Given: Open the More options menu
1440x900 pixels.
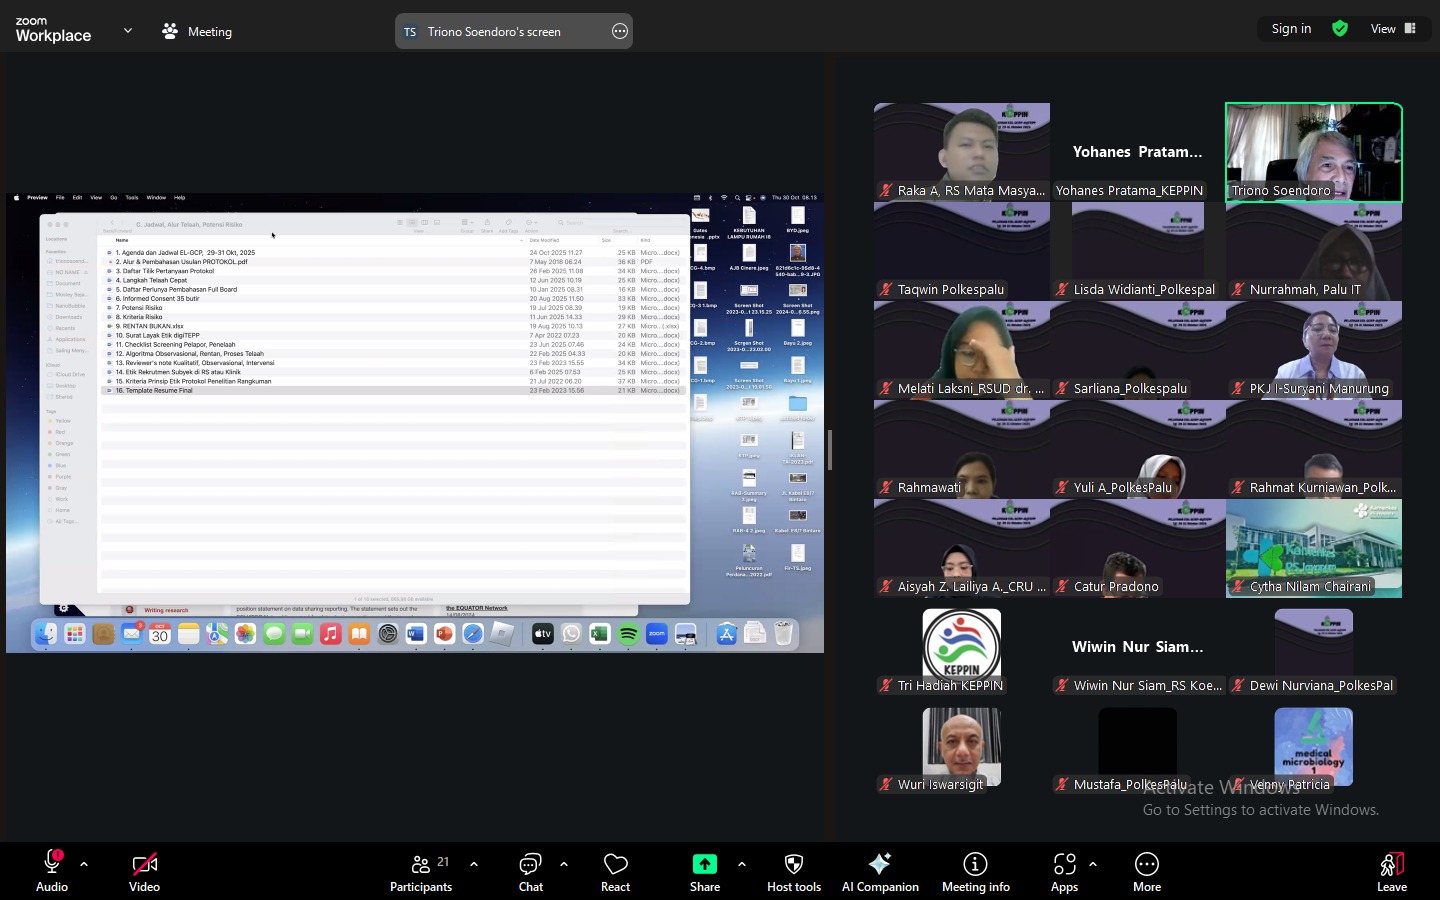Looking at the screenshot, I should [1147, 872].
